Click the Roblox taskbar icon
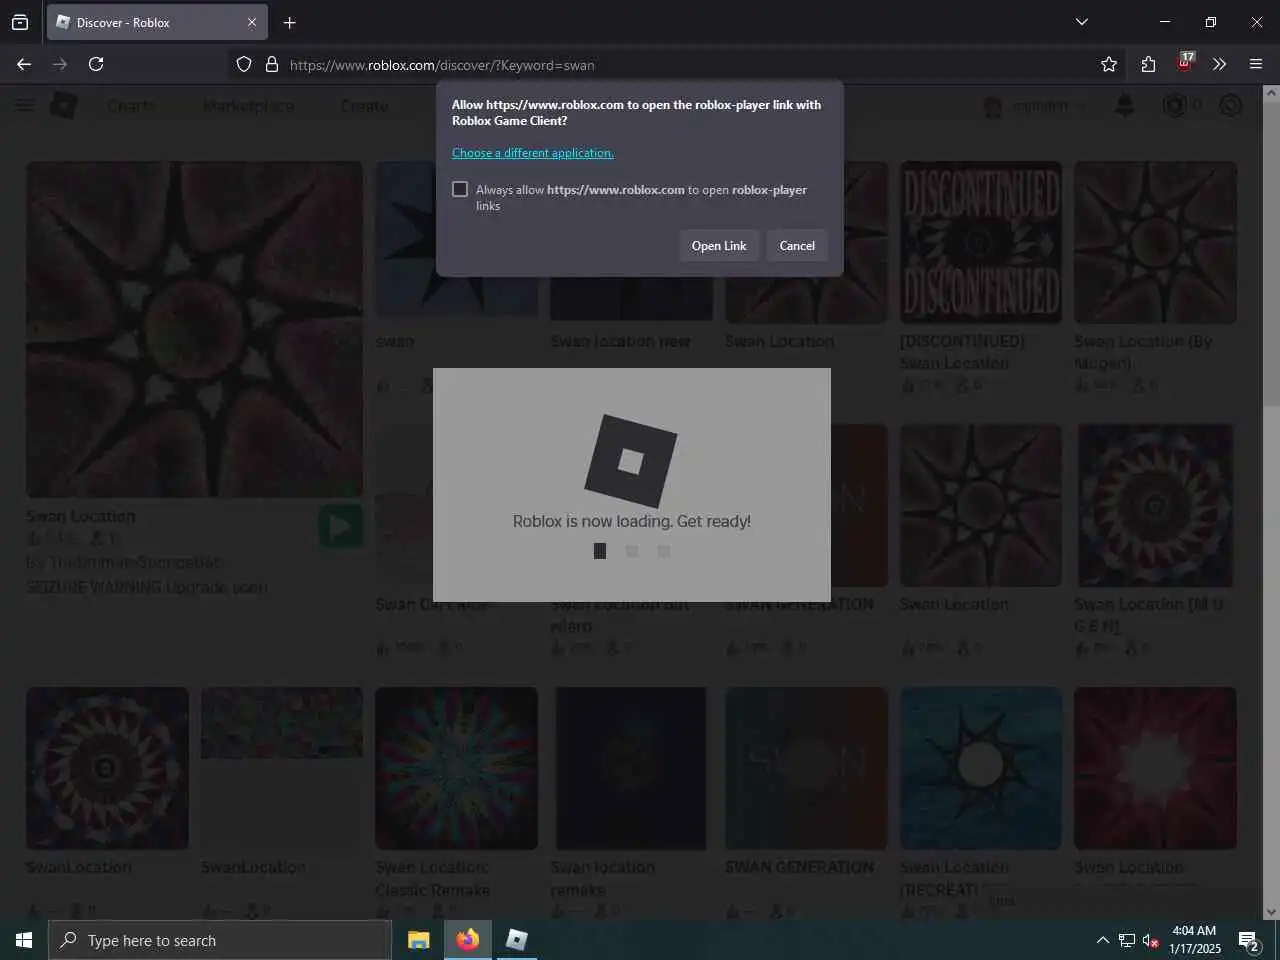Screen dimensions: 1280x960 tap(517, 940)
